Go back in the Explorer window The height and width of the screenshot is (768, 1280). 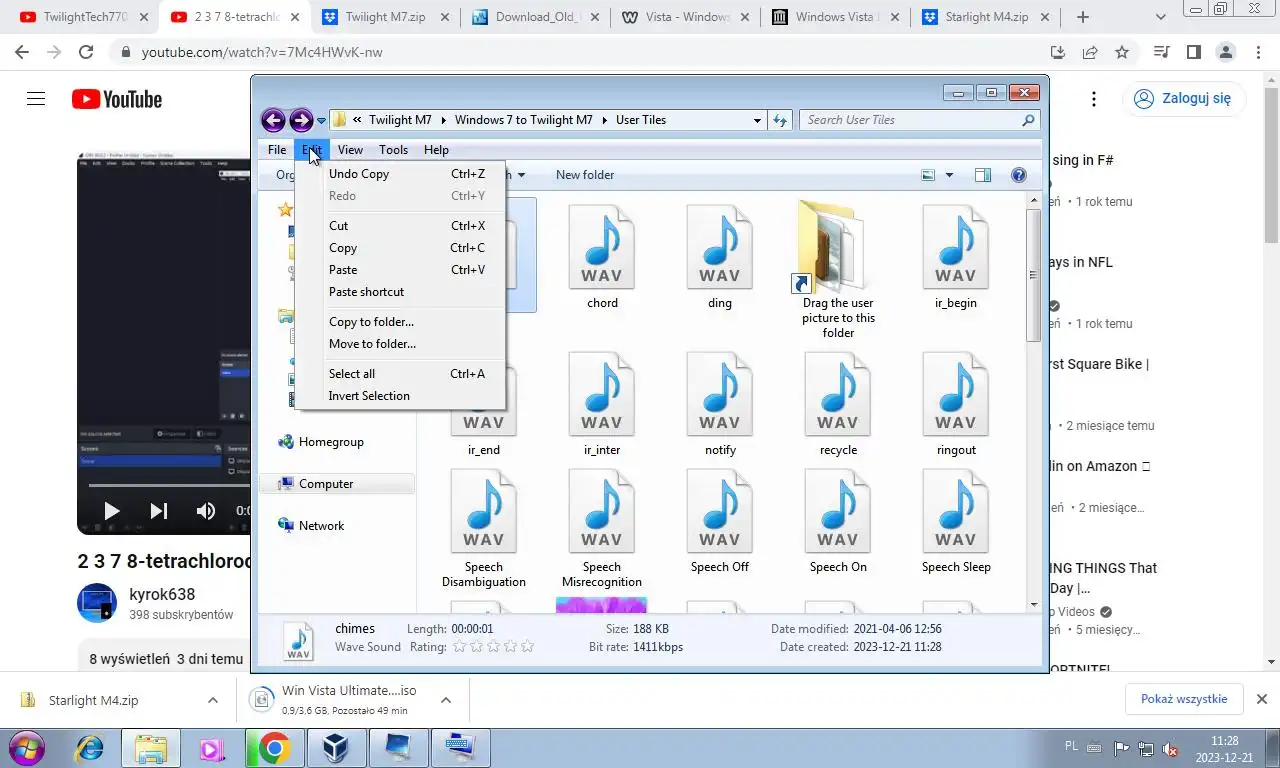pos(273,120)
